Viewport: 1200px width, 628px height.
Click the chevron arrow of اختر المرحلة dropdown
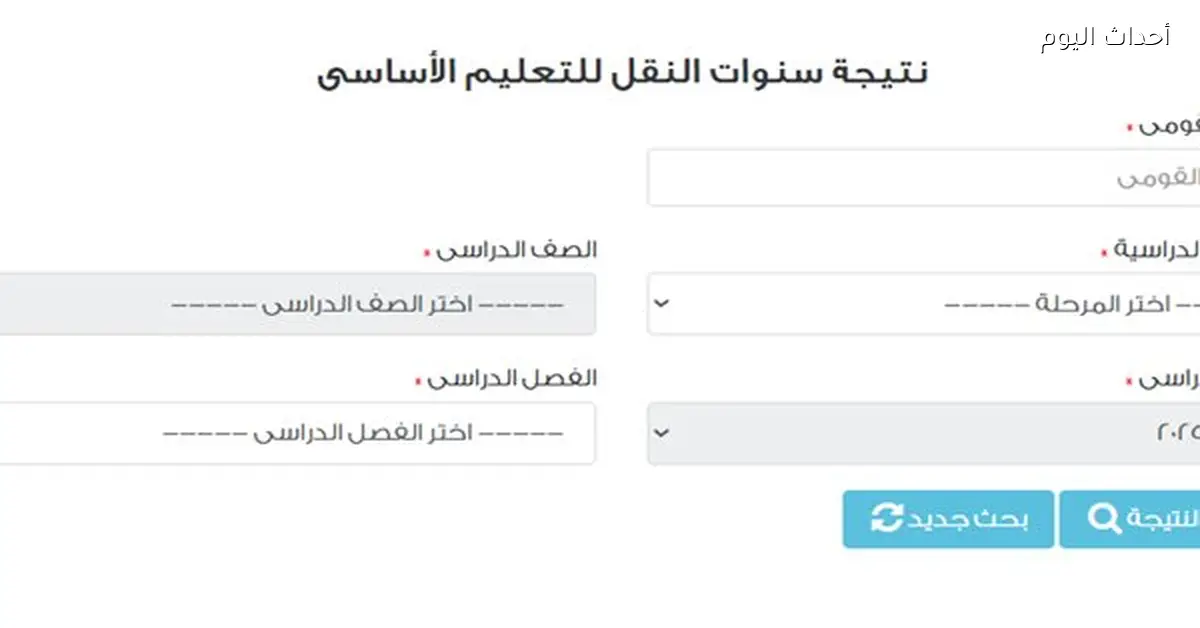[x=660, y=304]
